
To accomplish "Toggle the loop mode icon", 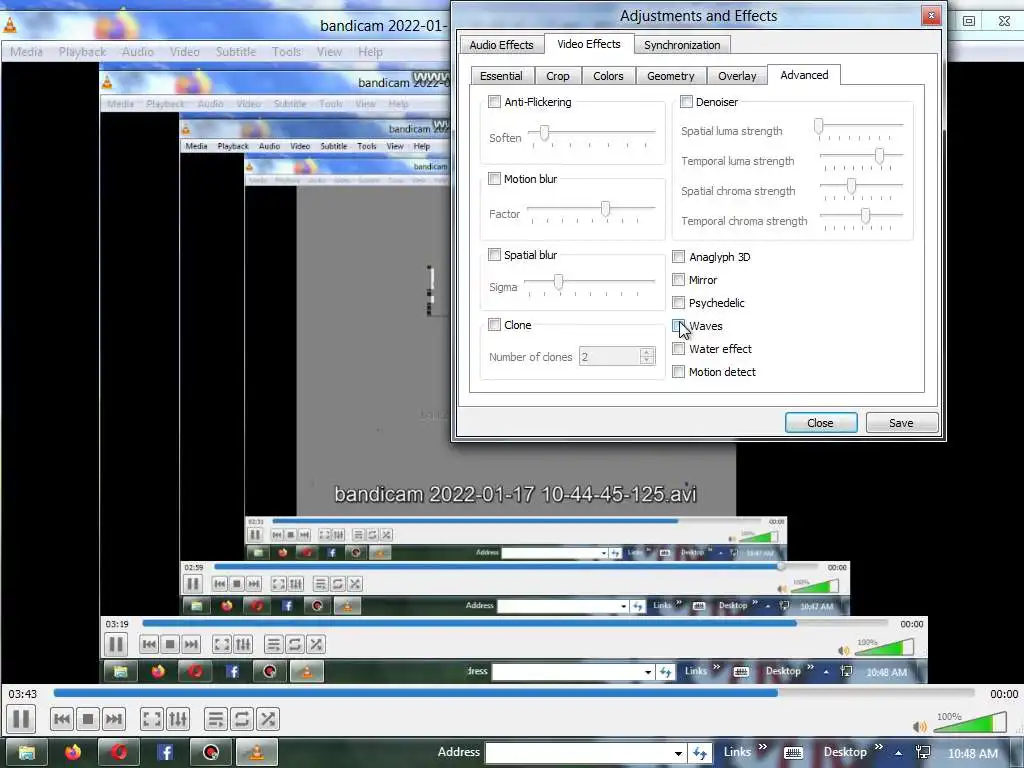I will [x=242, y=720].
